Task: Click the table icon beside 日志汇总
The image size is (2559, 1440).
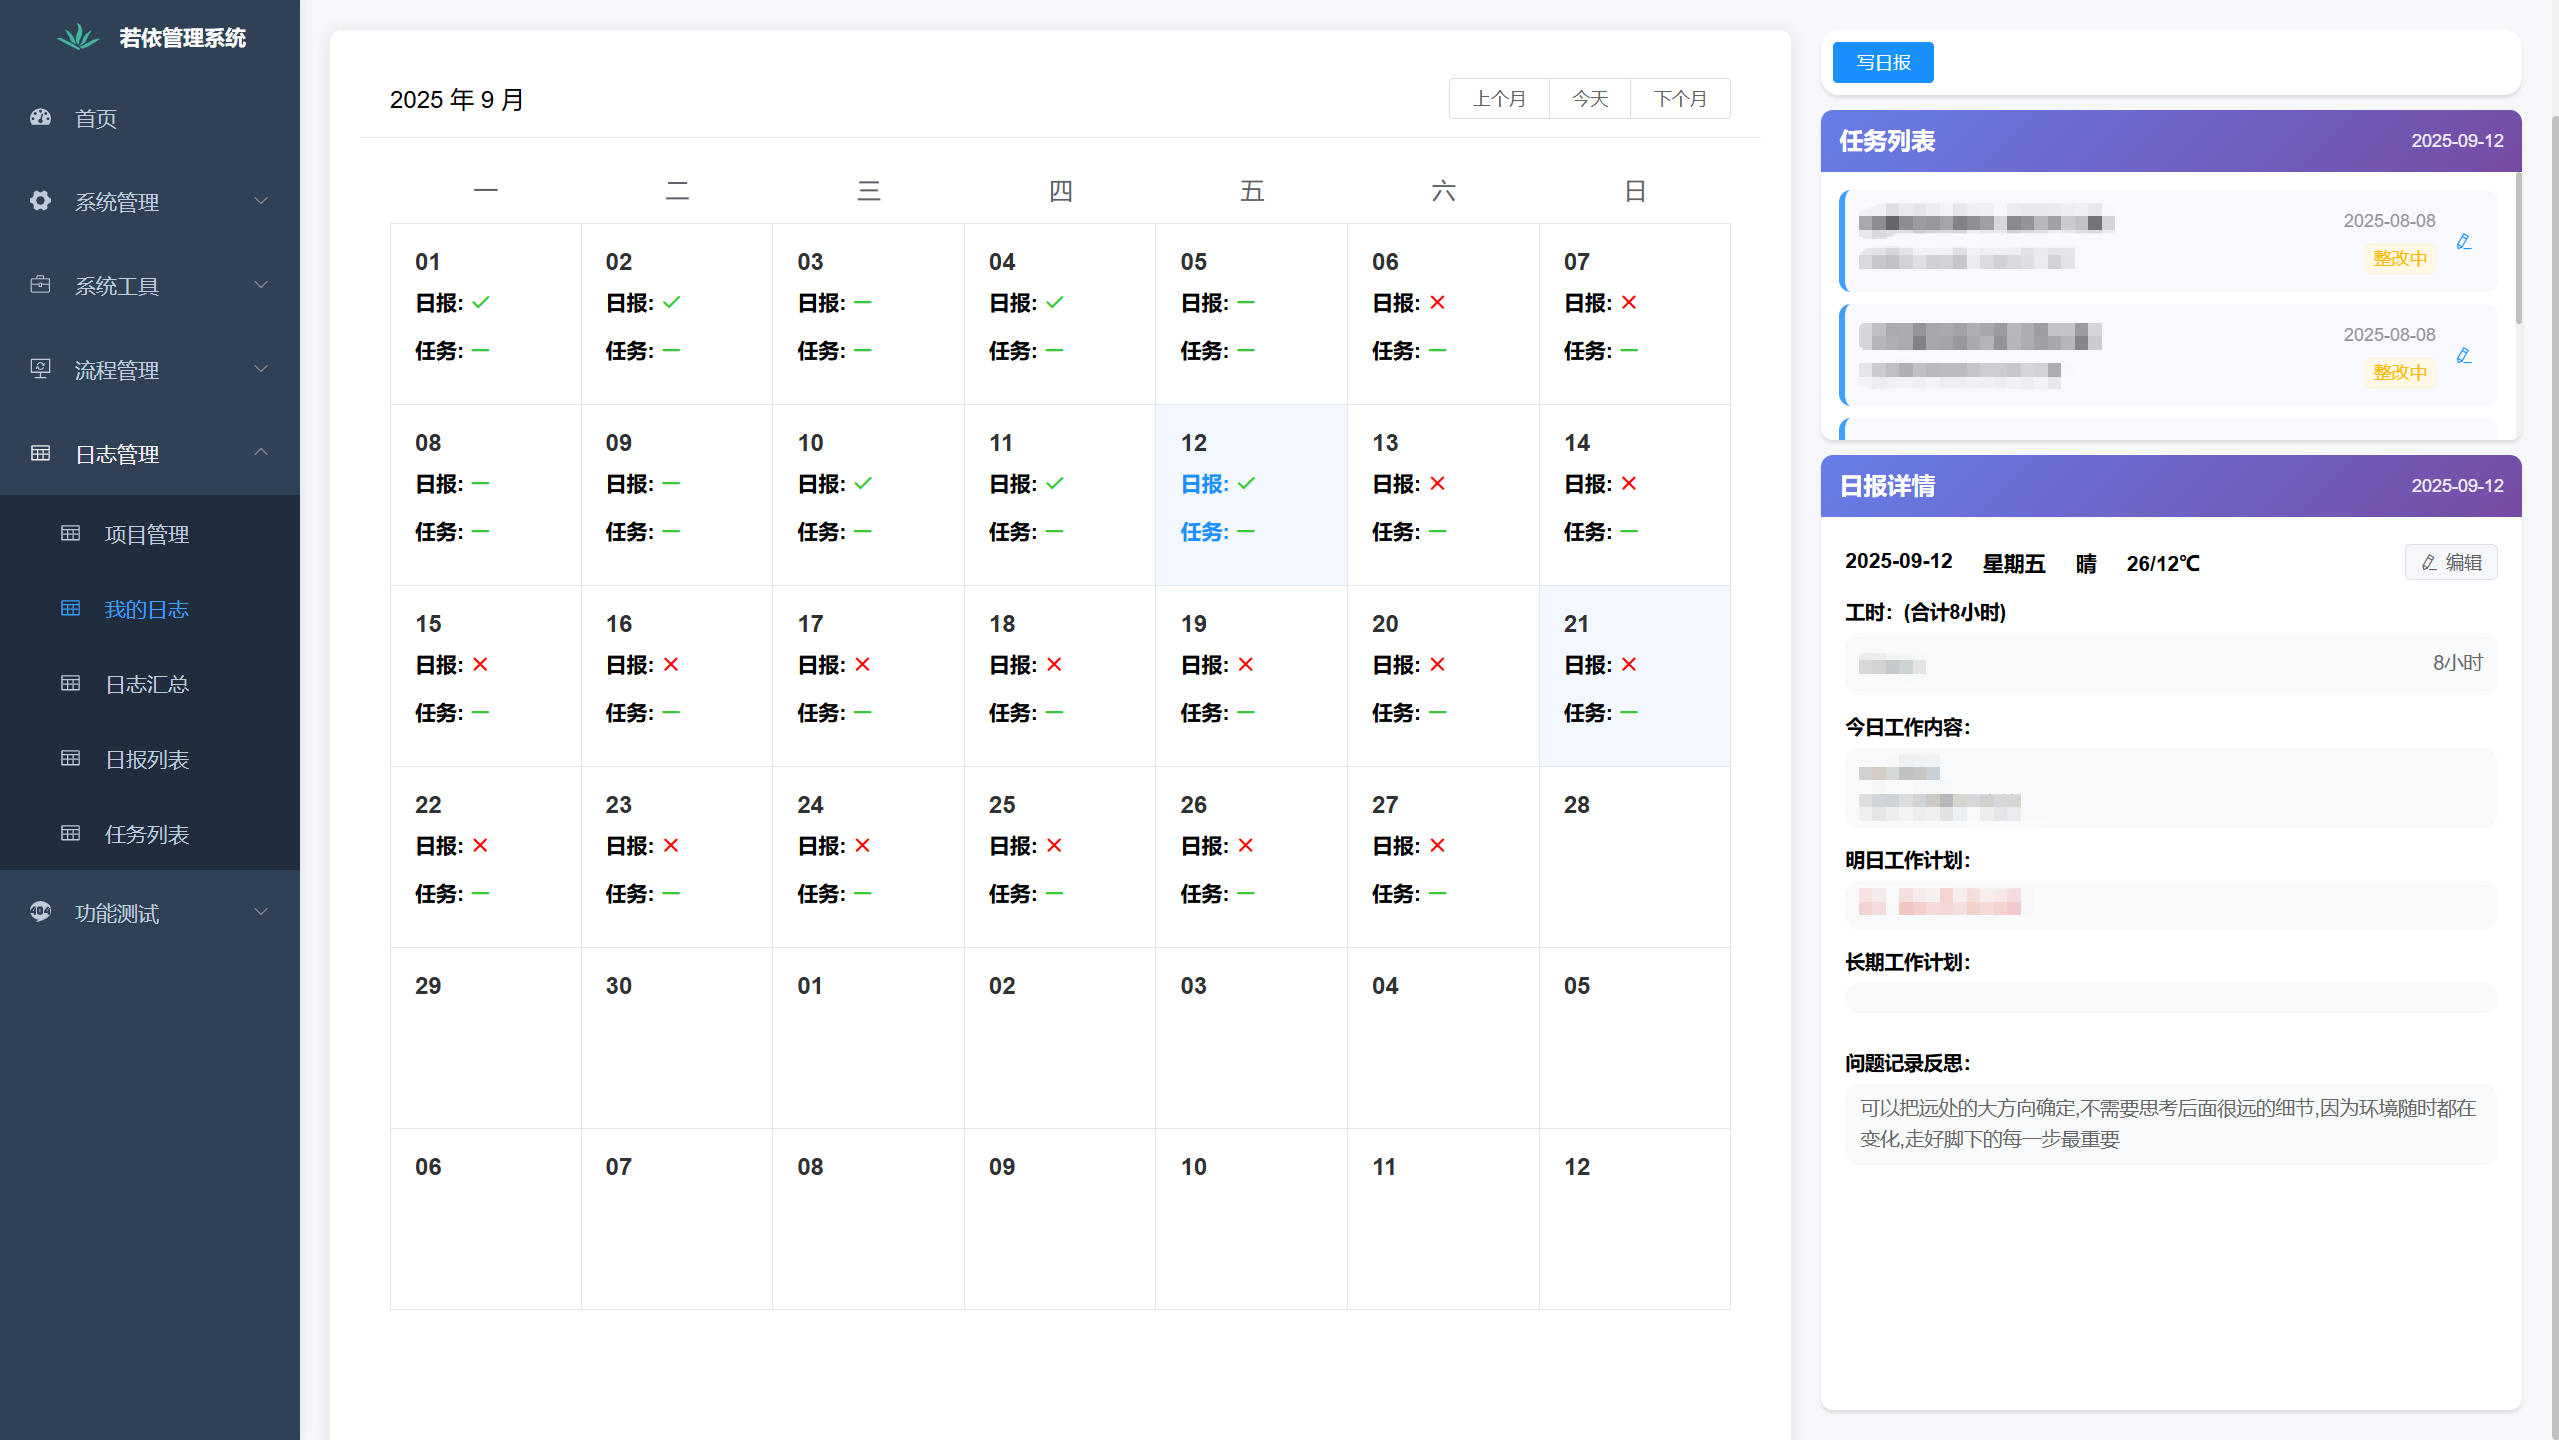Action: point(70,683)
